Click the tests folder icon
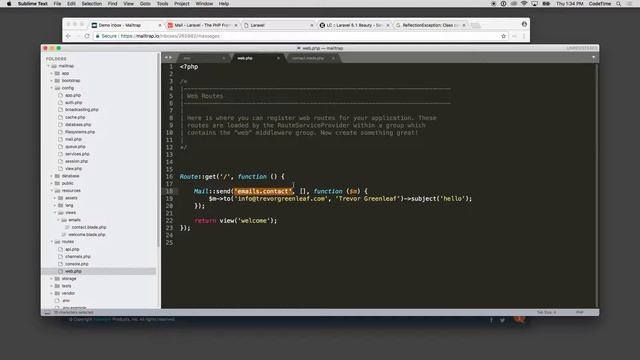The height and width of the screenshot is (360, 640). (x=57, y=286)
